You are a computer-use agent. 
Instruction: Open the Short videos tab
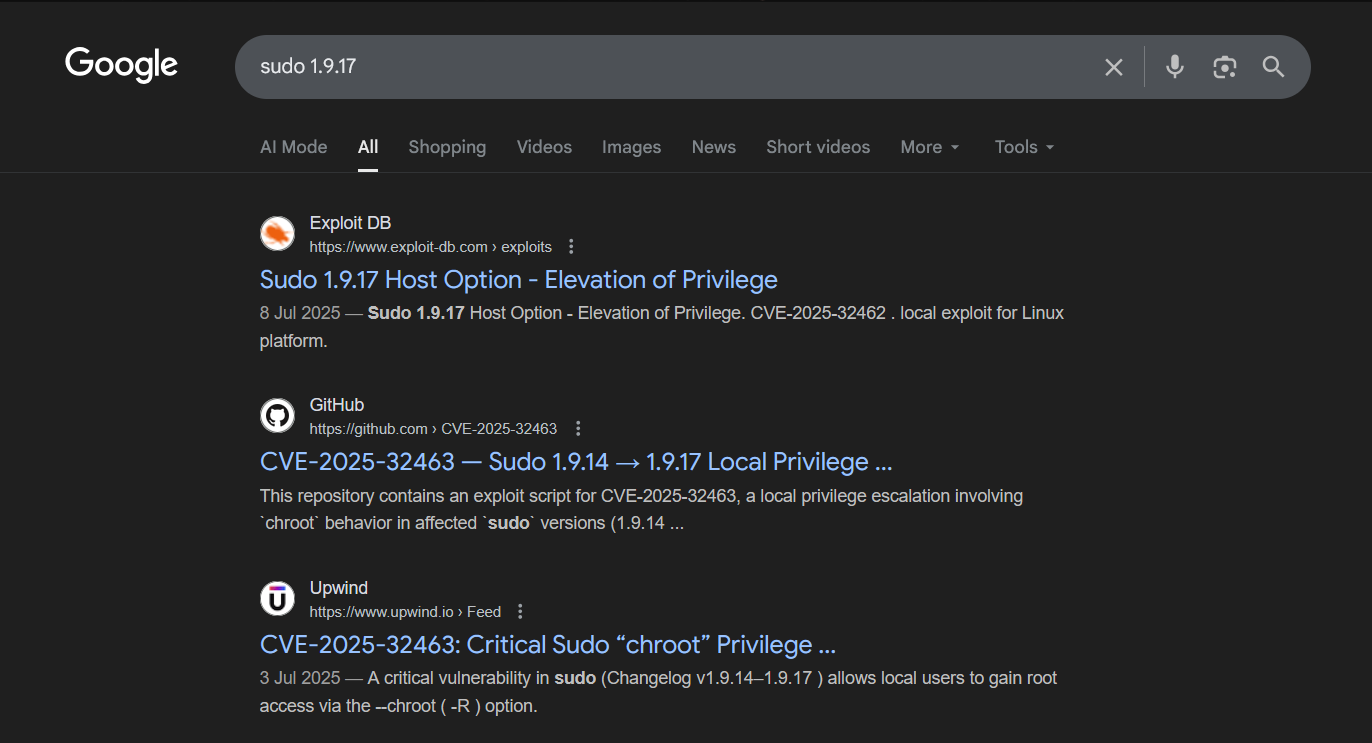pyautogui.click(x=818, y=147)
